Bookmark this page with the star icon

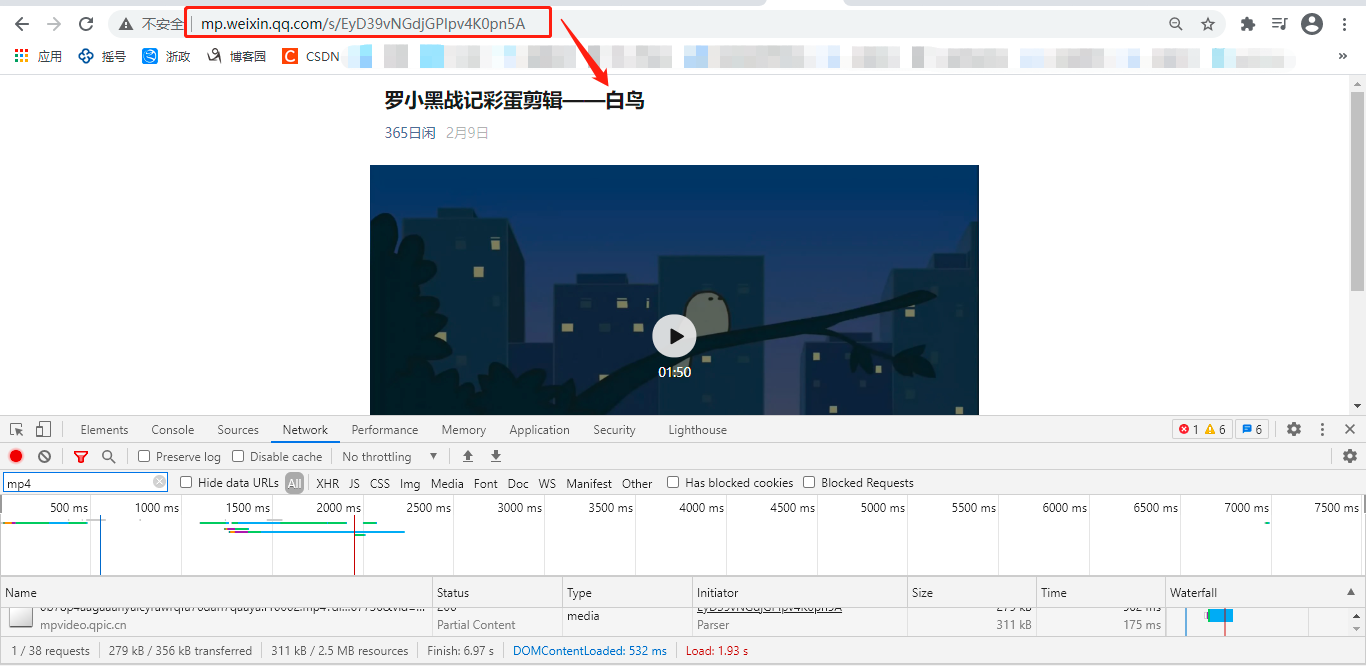click(1208, 24)
